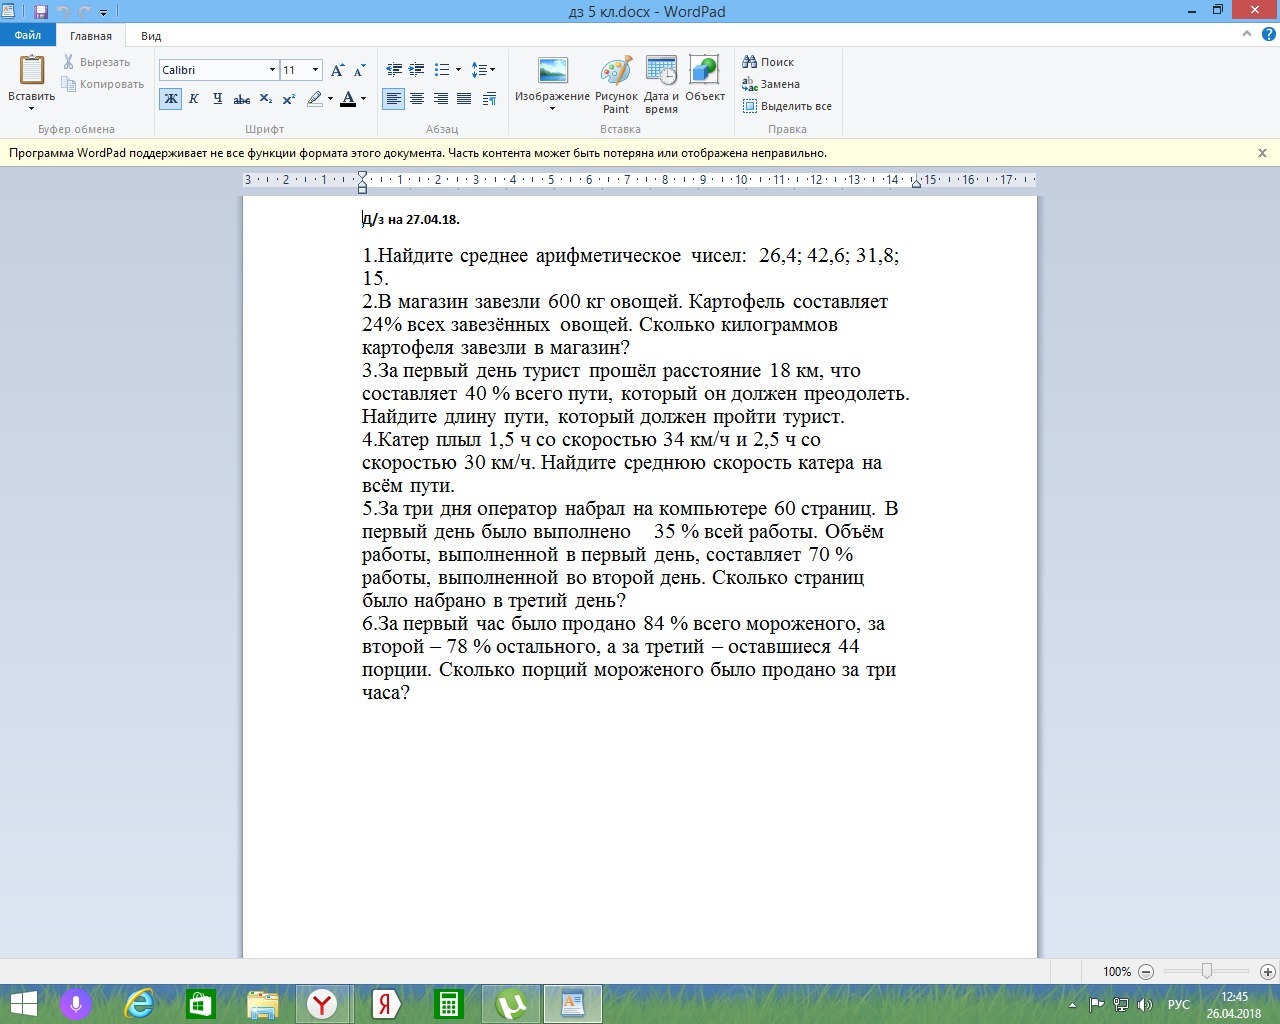Click Find (Поиск) in the ribbon
The height and width of the screenshot is (1024, 1280).
(768, 62)
